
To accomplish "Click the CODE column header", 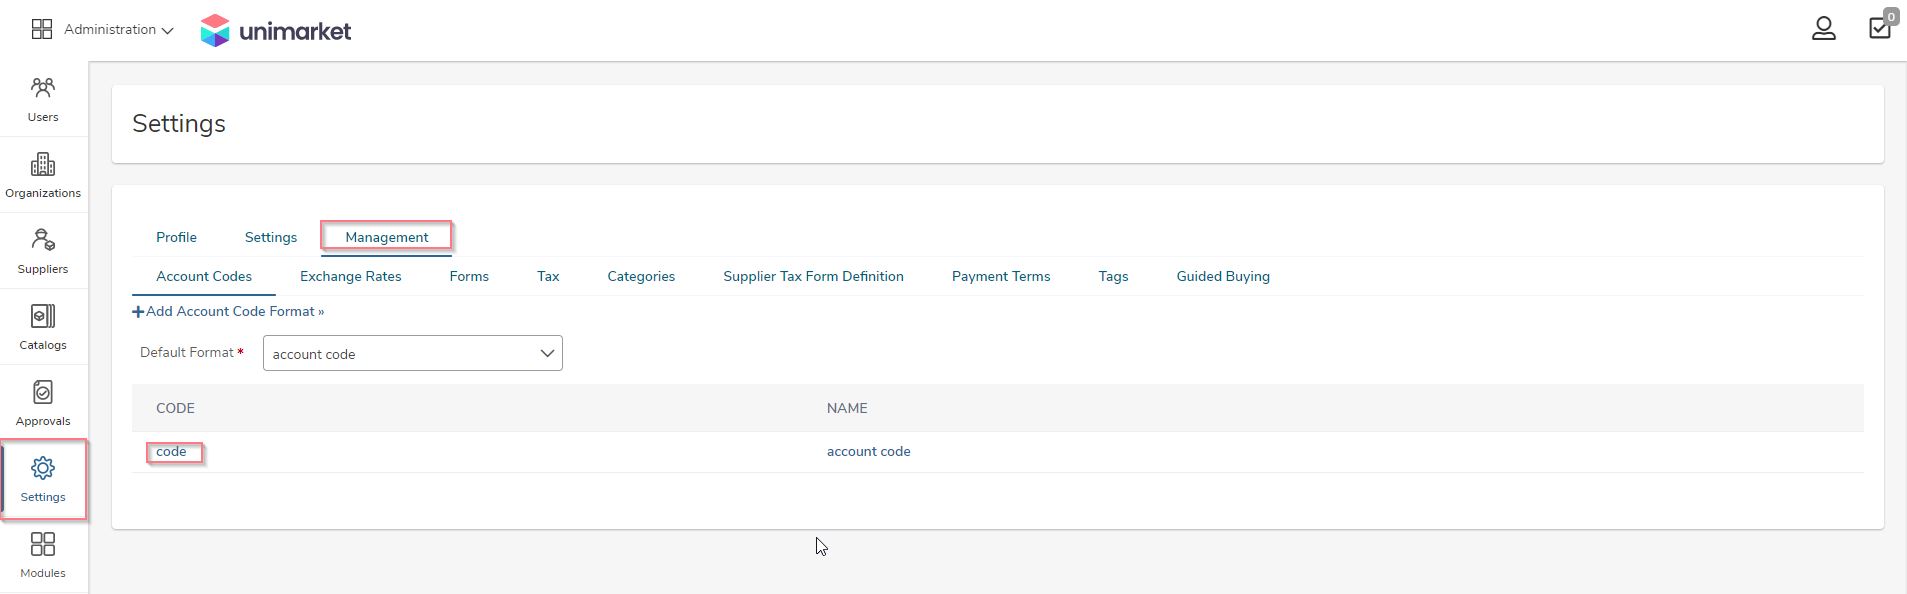I will coord(175,408).
